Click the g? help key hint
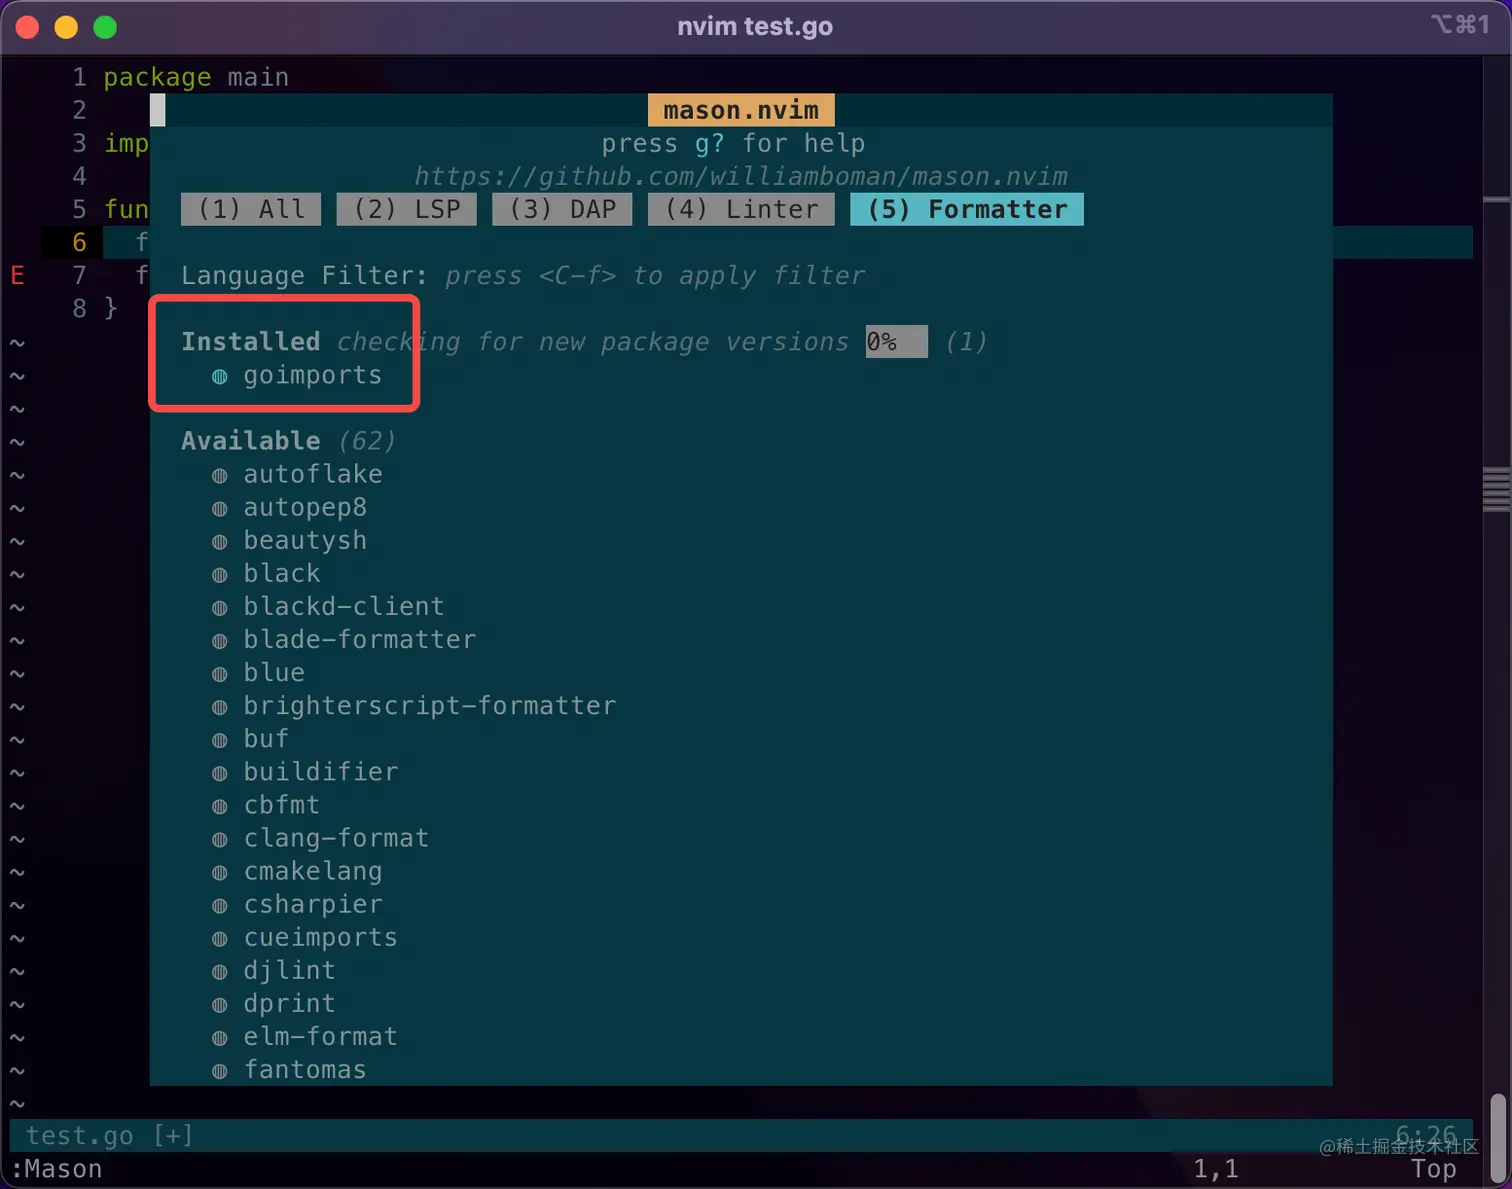 click(710, 143)
